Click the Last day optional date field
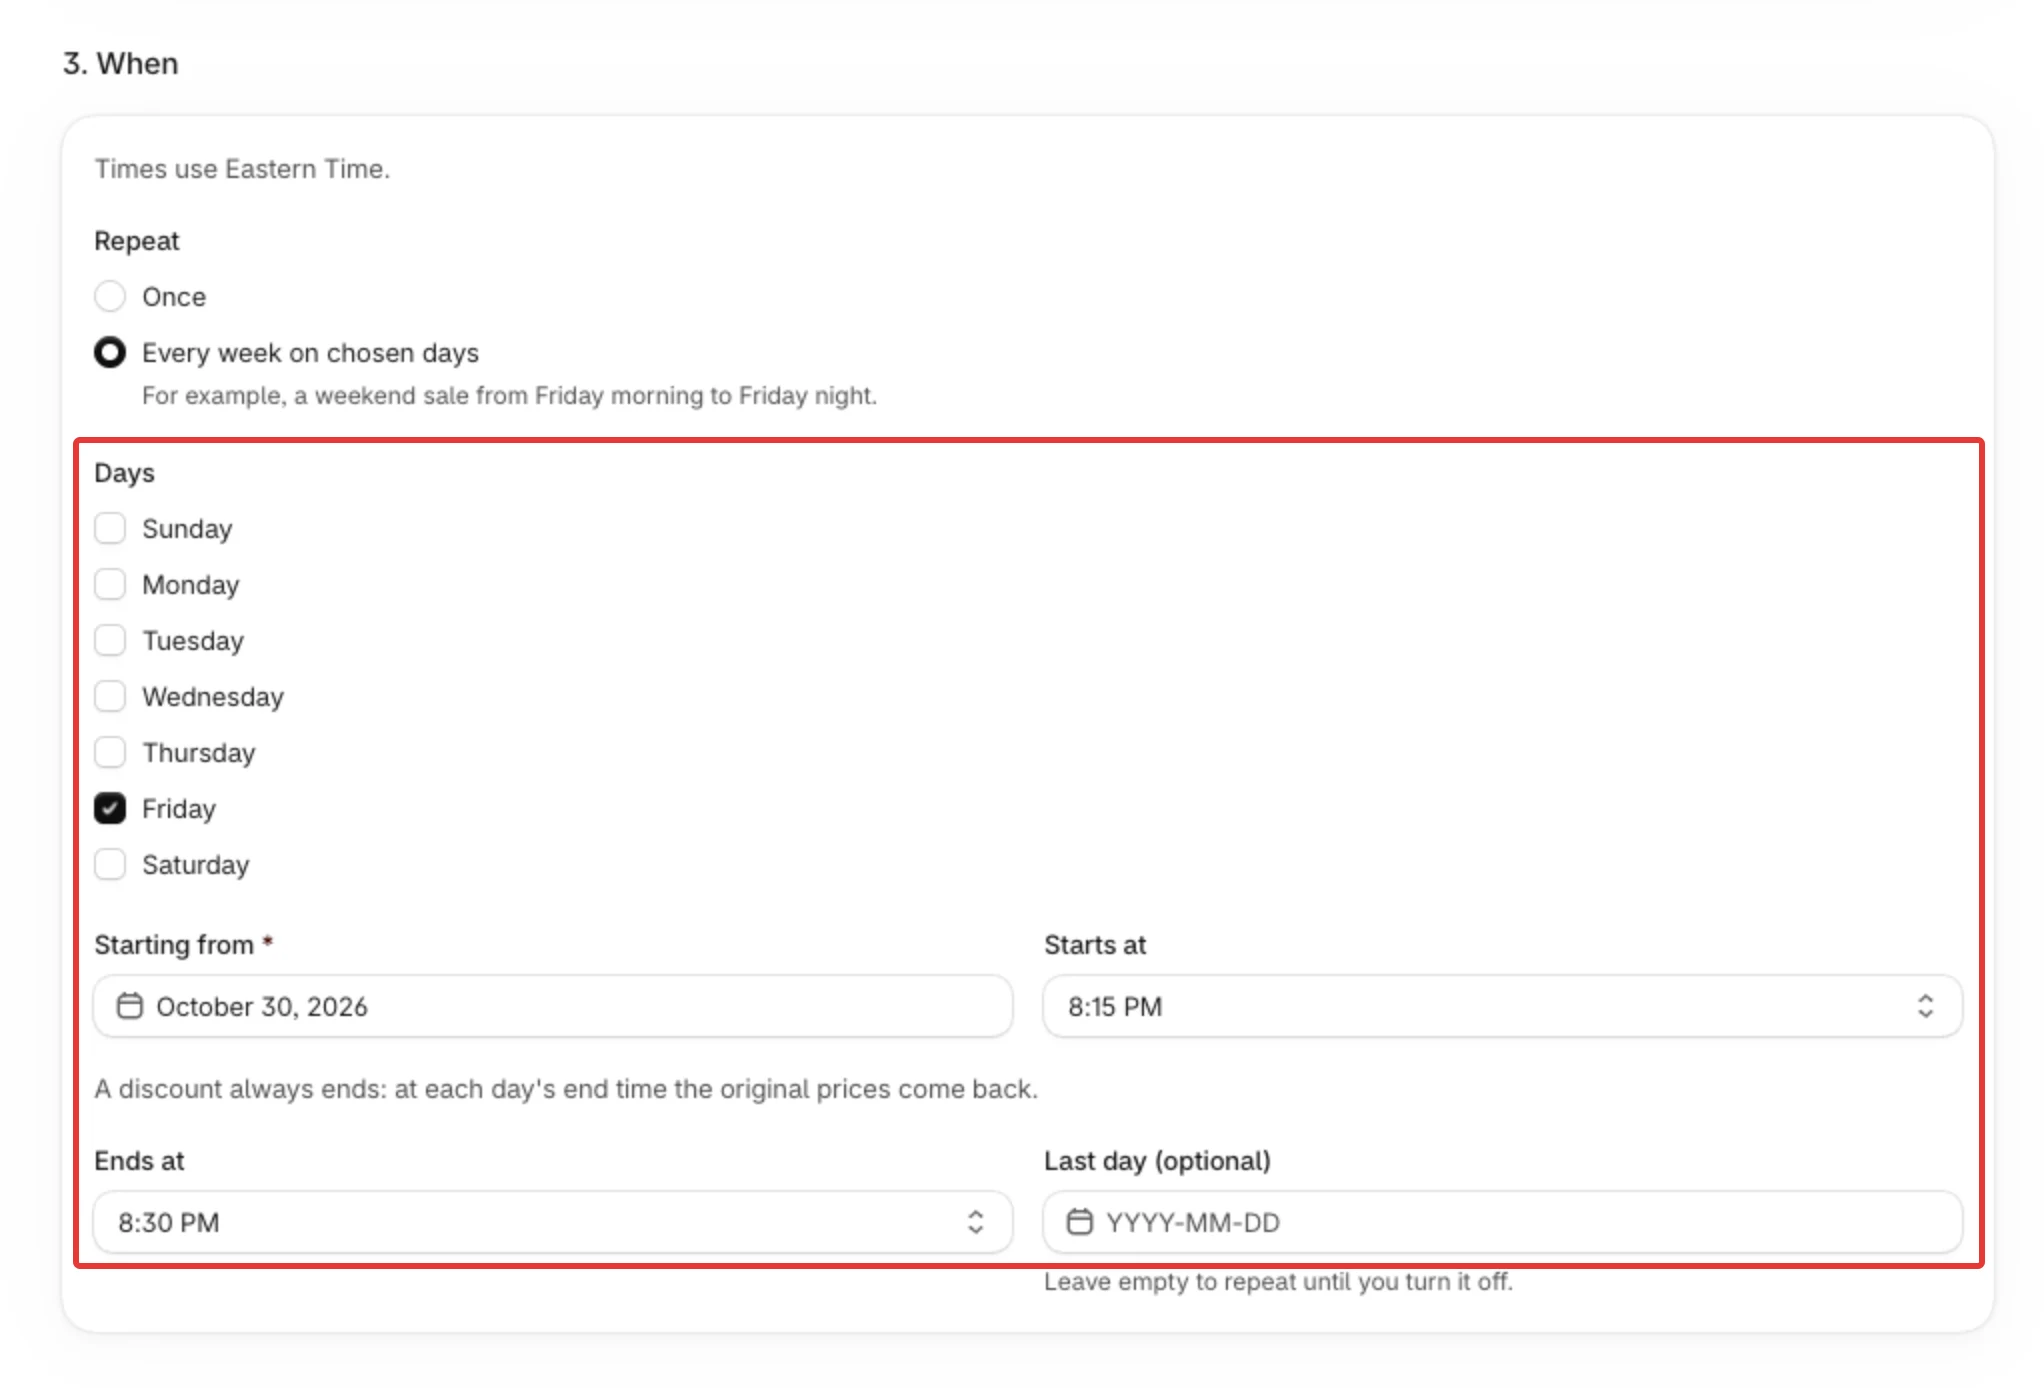This screenshot has width=2044, height=1388. tap(1502, 1222)
